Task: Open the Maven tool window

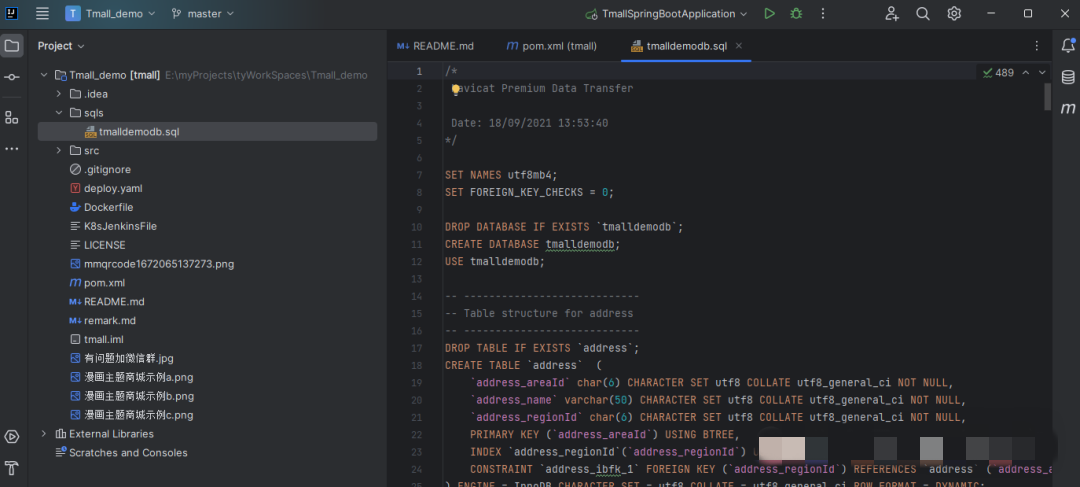Action: click(x=1068, y=109)
